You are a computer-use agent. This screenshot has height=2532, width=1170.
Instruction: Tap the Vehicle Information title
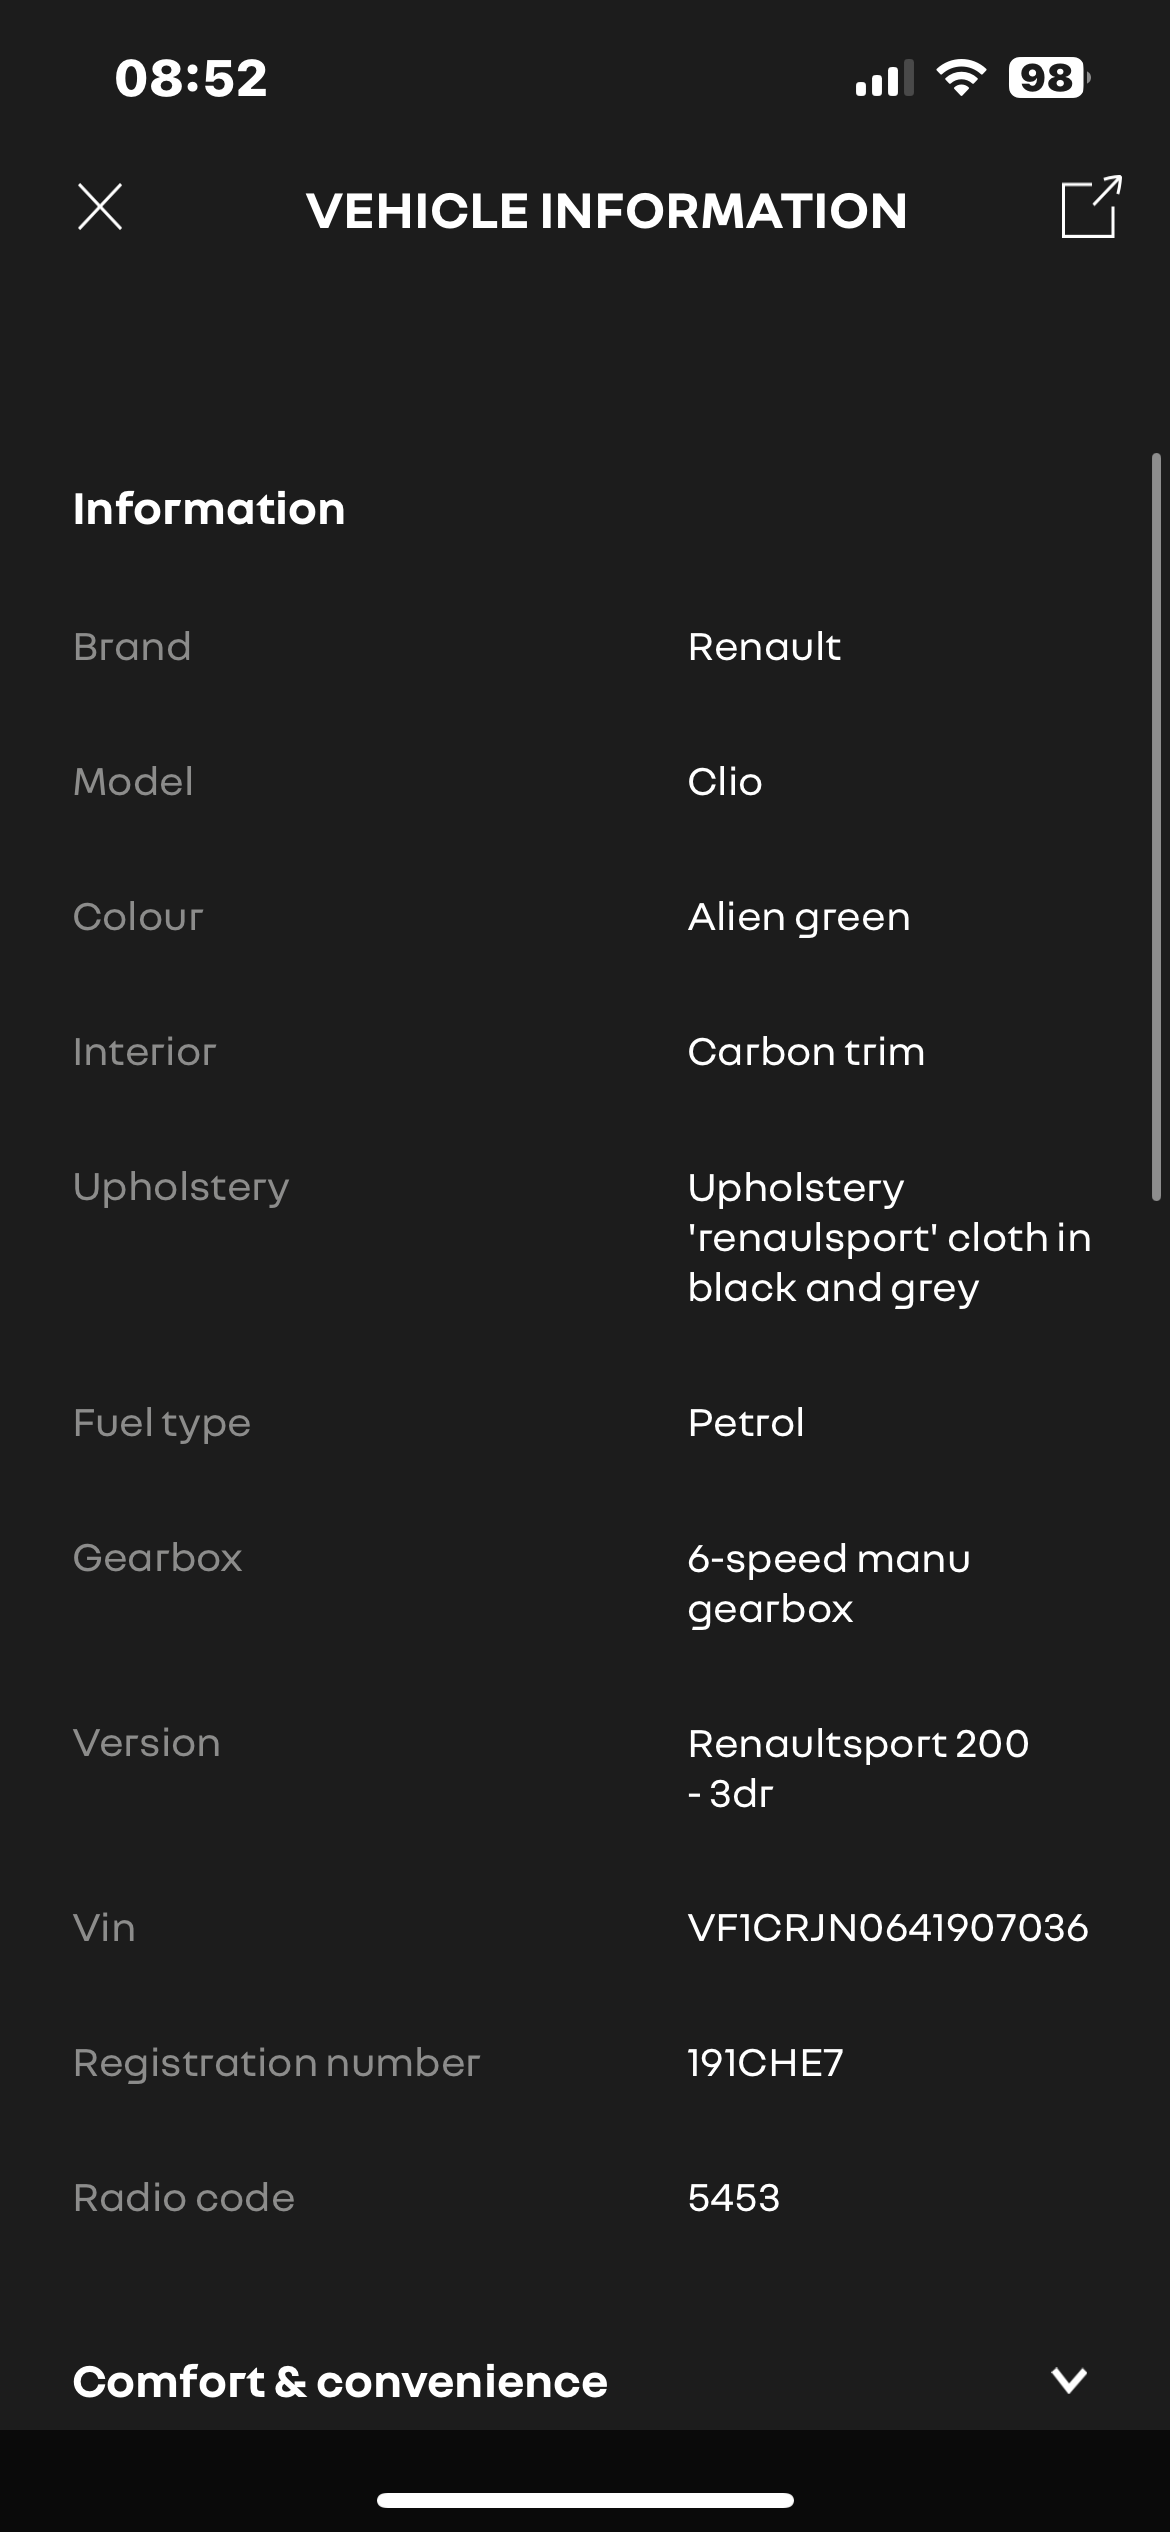click(x=606, y=210)
